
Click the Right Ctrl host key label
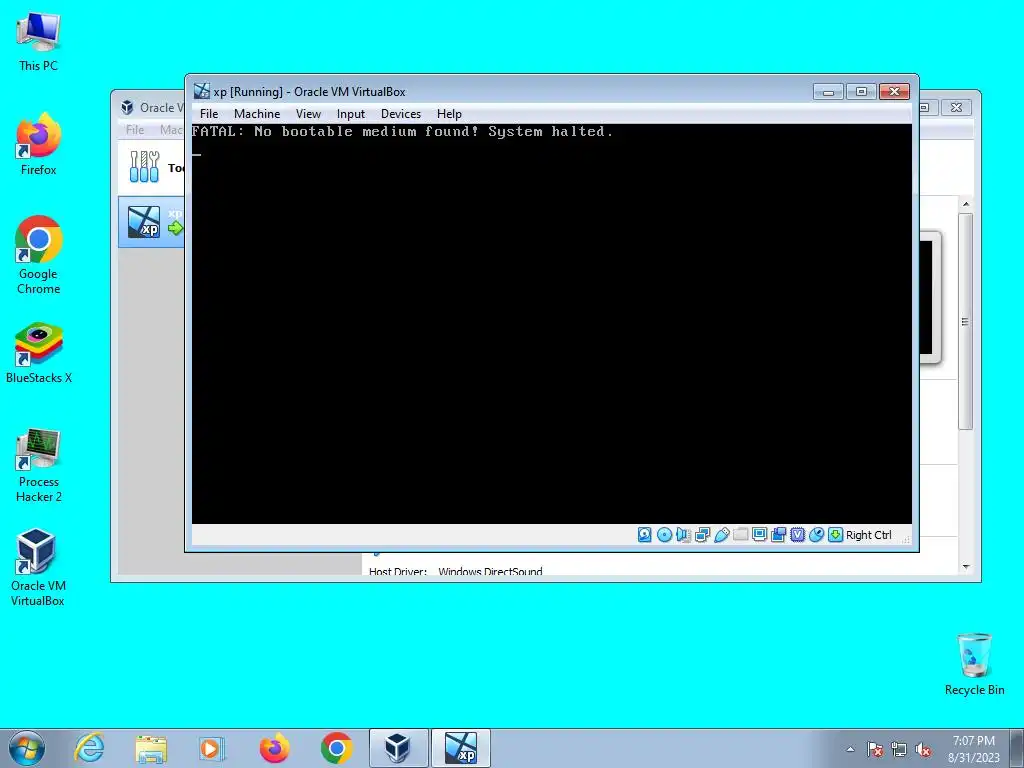(x=869, y=535)
